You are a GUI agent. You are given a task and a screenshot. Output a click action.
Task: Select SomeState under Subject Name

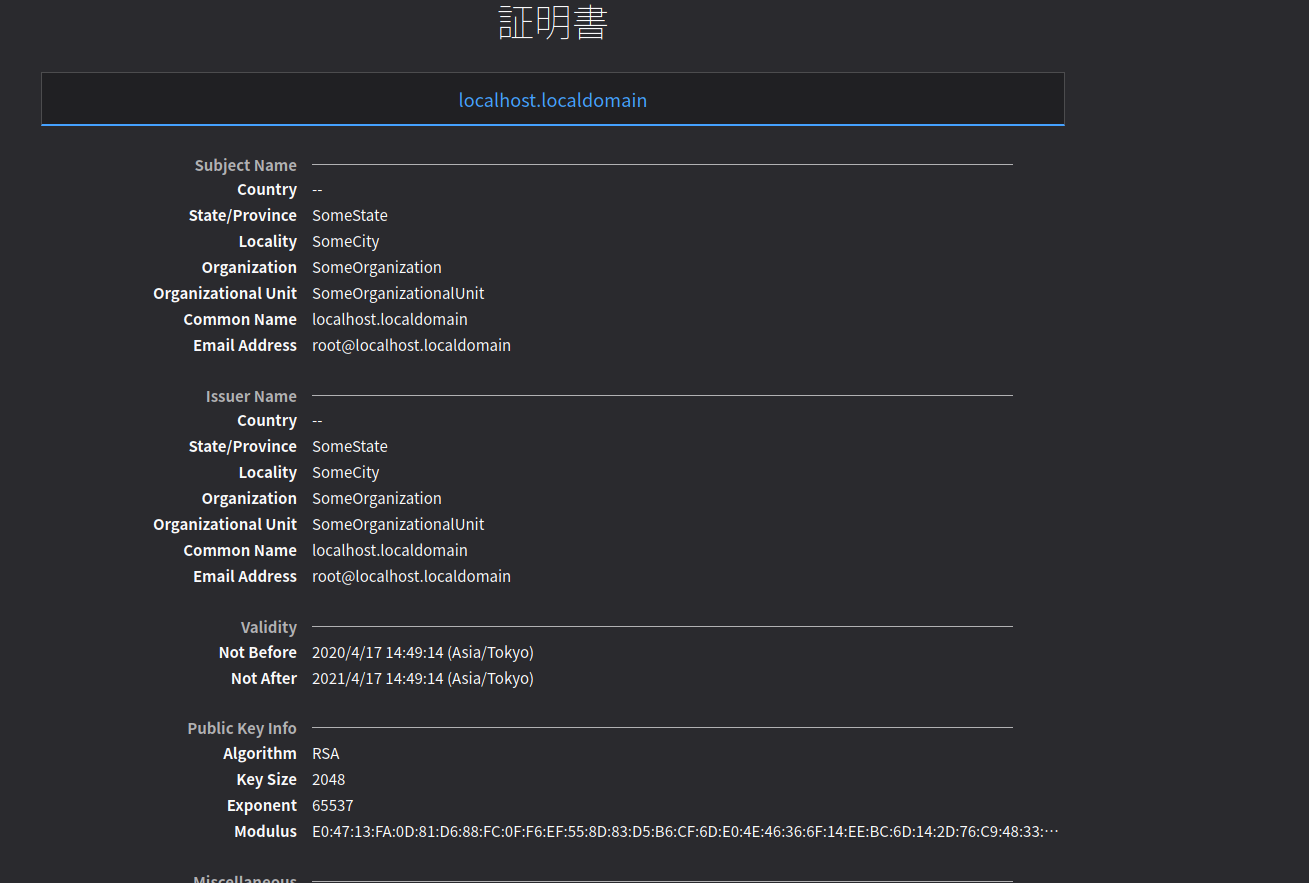click(x=350, y=216)
